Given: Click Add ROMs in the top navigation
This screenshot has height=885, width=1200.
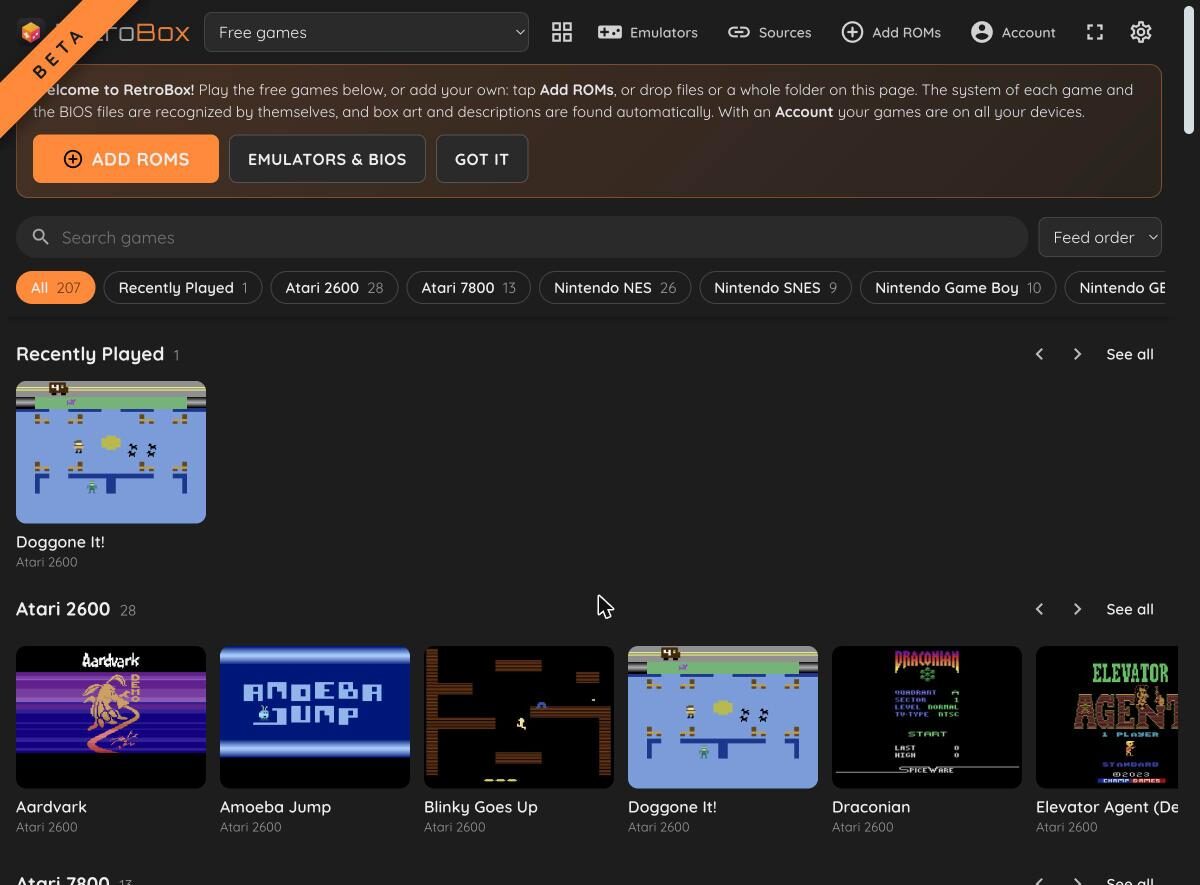Looking at the screenshot, I should (x=891, y=32).
